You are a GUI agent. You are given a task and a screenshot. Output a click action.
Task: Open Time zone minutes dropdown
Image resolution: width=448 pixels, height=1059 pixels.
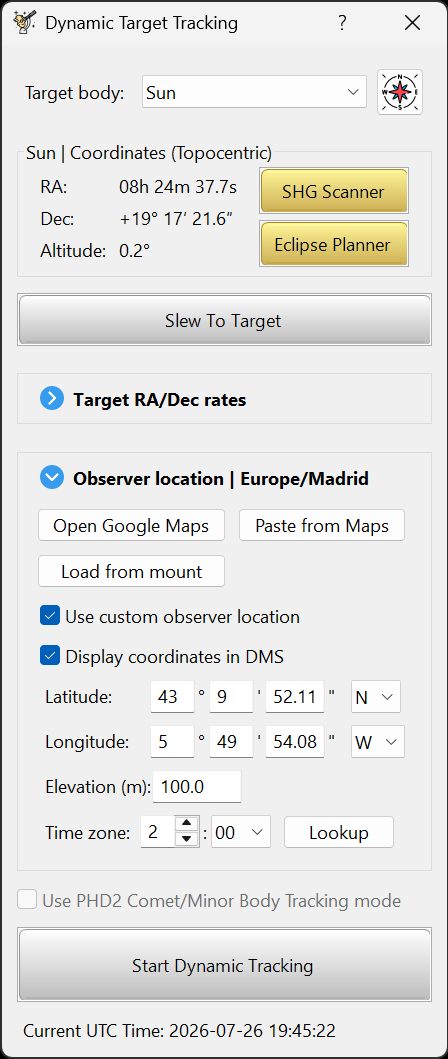pyautogui.click(x=241, y=832)
